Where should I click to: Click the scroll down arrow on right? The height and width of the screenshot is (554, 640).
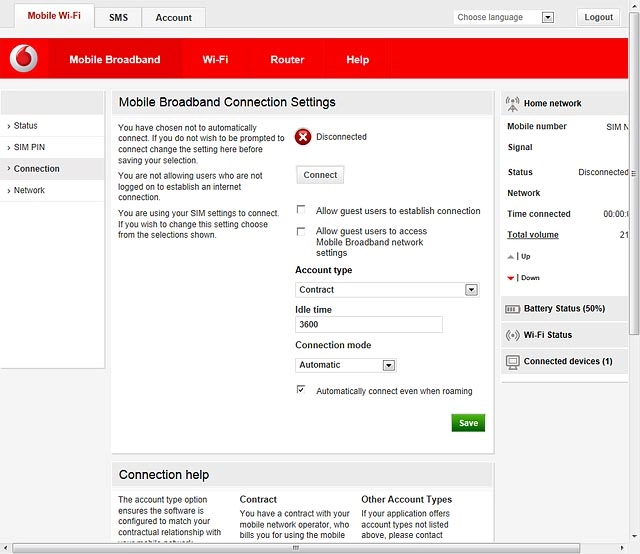coord(634,536)
